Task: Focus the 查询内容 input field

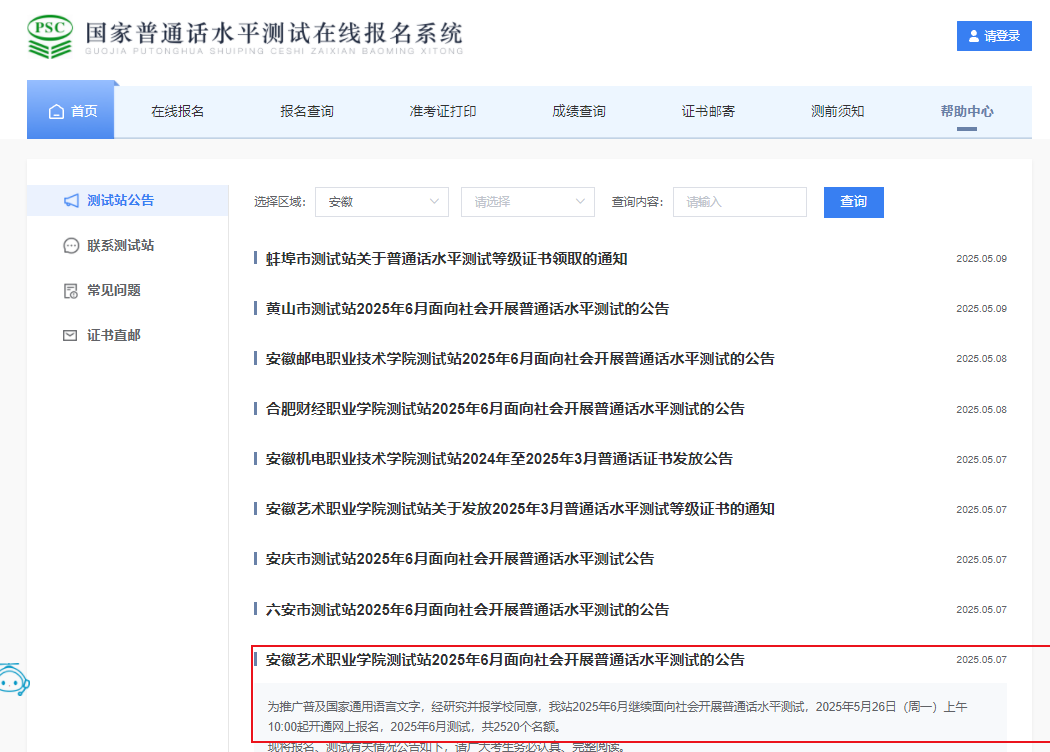Action: [x=739, y=202]
